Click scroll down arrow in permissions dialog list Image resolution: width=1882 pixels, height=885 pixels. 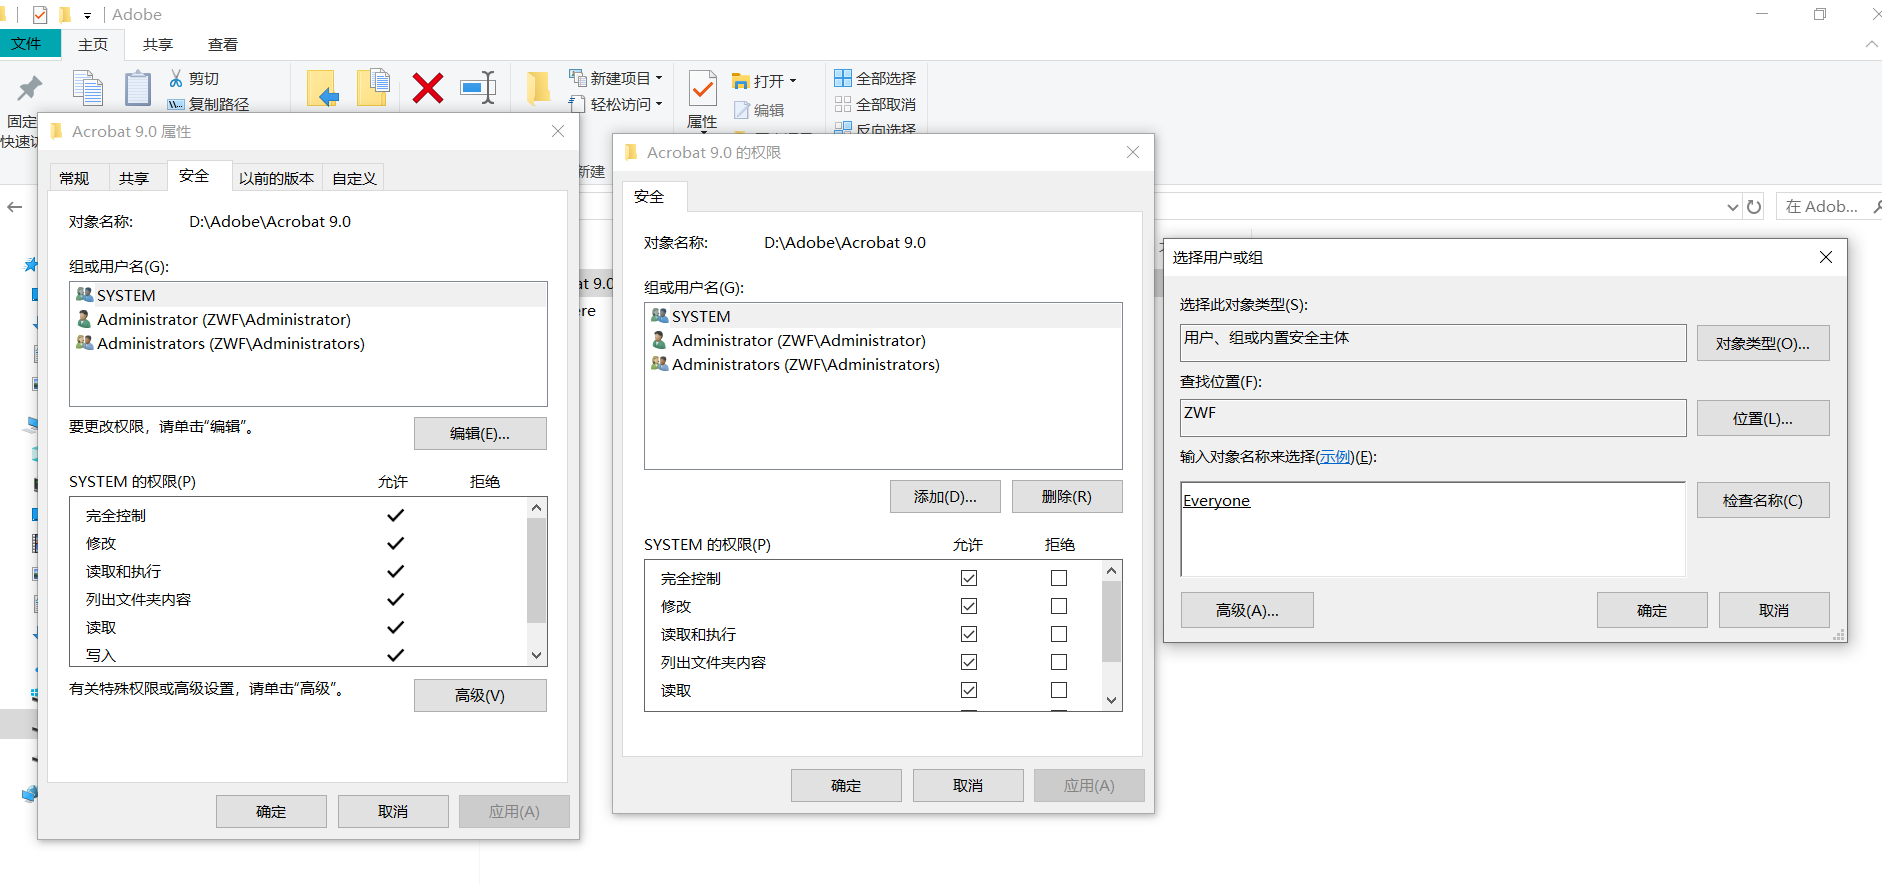[x=1111, y=700]
